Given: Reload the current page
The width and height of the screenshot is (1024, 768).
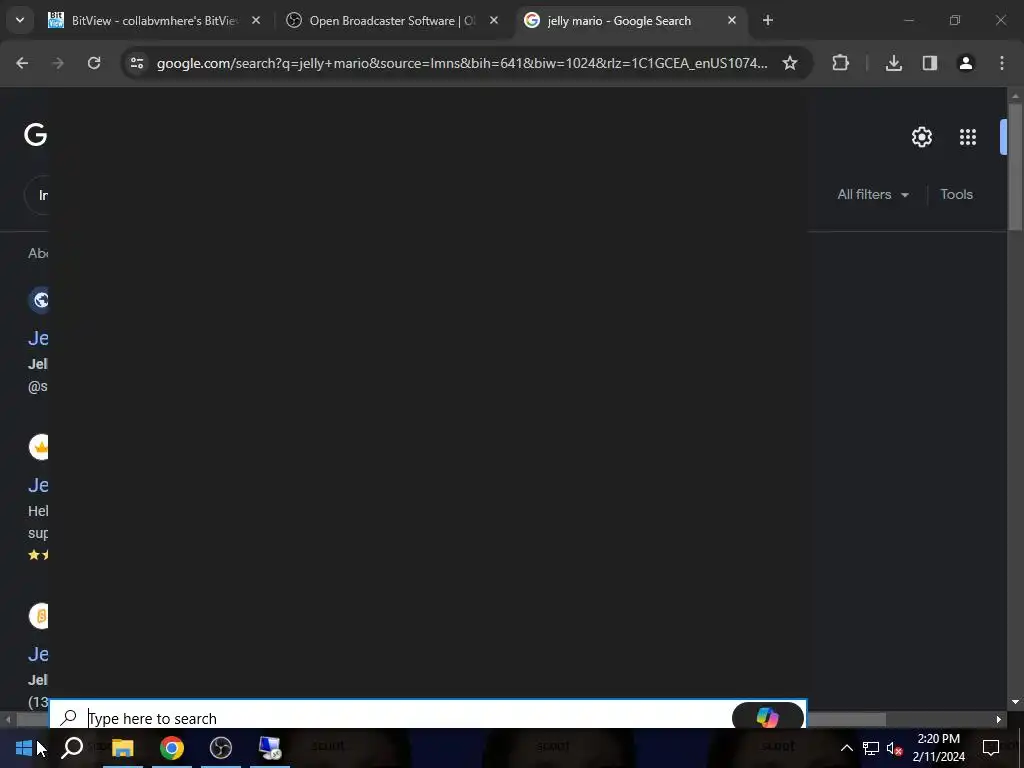Looking at the screenshot, I should 94,63.
